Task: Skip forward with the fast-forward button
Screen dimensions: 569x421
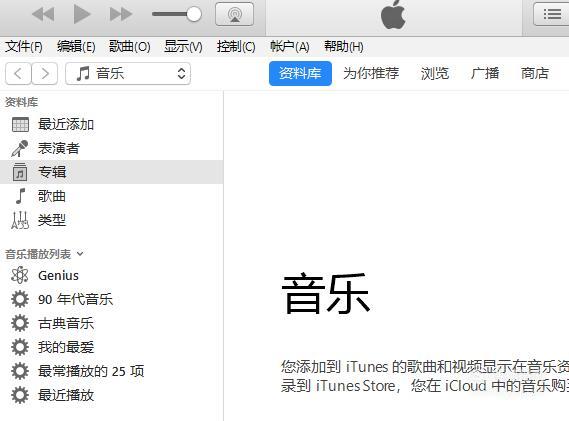Action: [x=121, y=15]
